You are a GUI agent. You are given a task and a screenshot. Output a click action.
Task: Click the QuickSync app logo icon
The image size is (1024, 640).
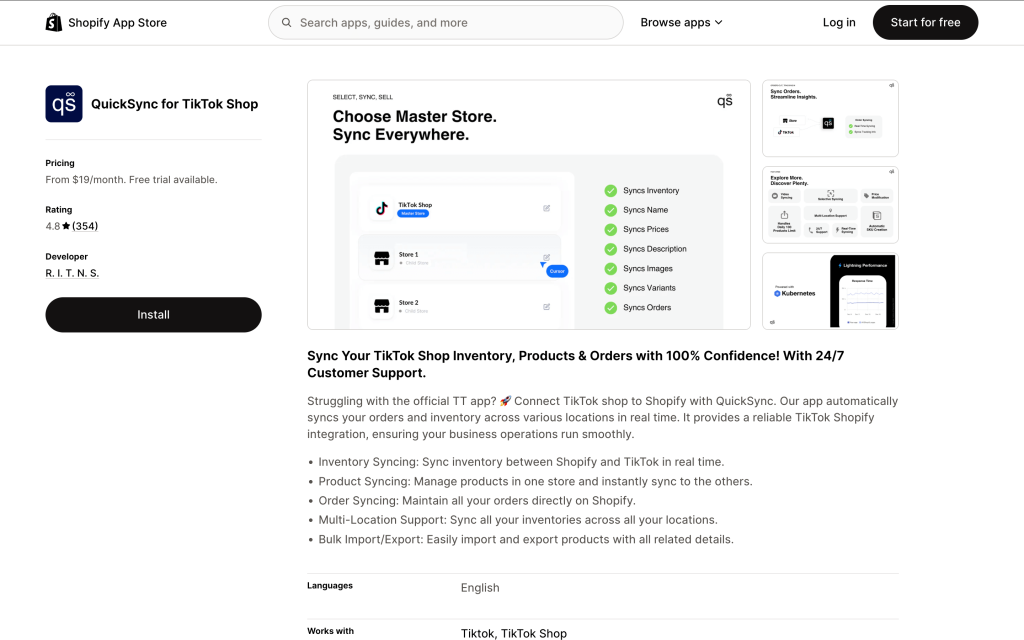coord(64,104)
